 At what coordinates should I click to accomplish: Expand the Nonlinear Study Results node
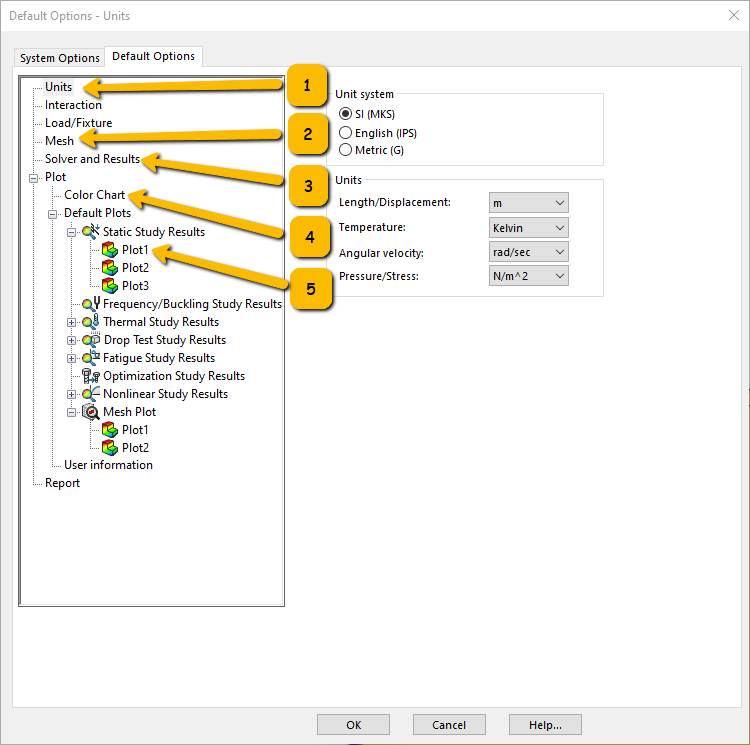(x=71, y=394)
